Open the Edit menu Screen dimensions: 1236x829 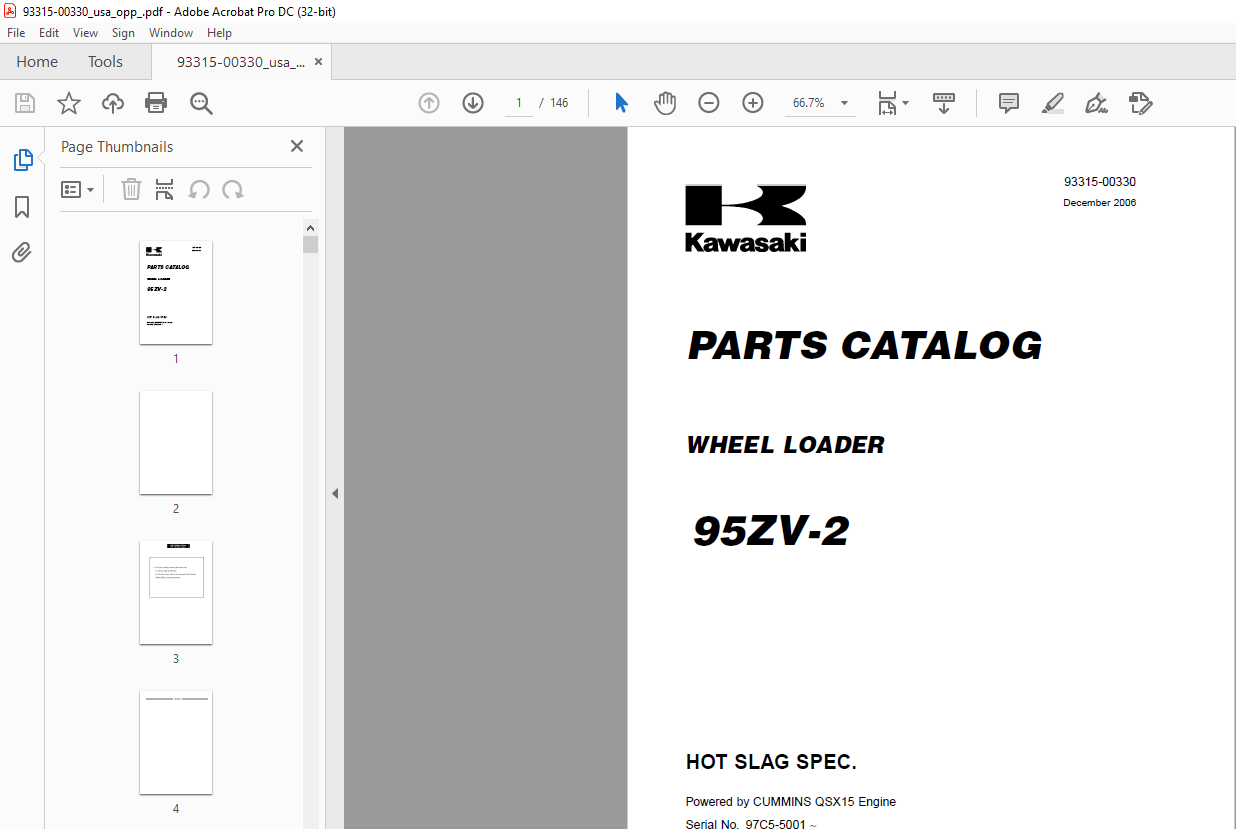coord(49,33)
